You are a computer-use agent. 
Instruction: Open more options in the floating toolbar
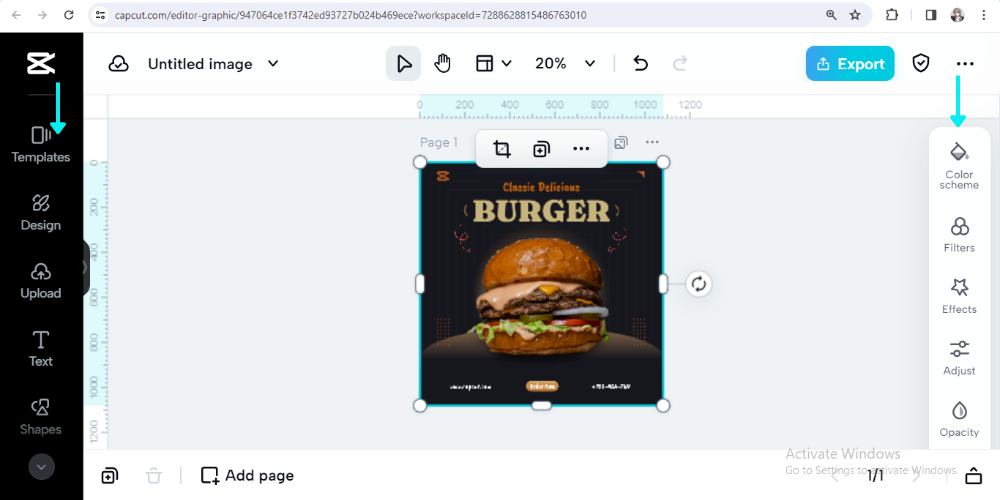coord(581,149)
